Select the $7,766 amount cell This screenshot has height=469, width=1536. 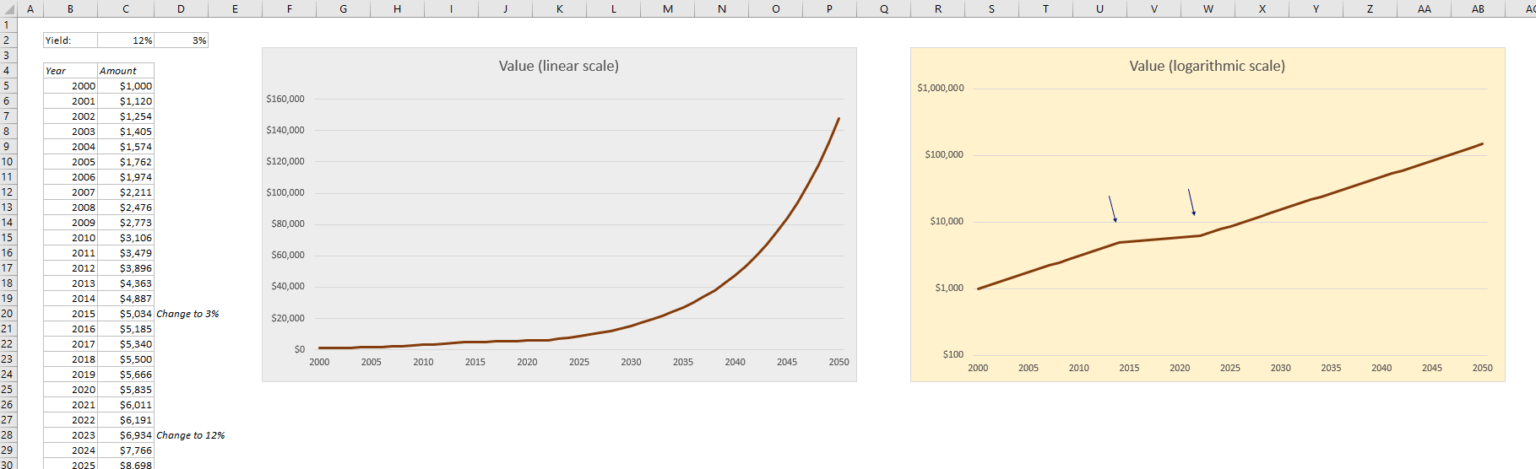pyautogui.click(x=126, y=450)
